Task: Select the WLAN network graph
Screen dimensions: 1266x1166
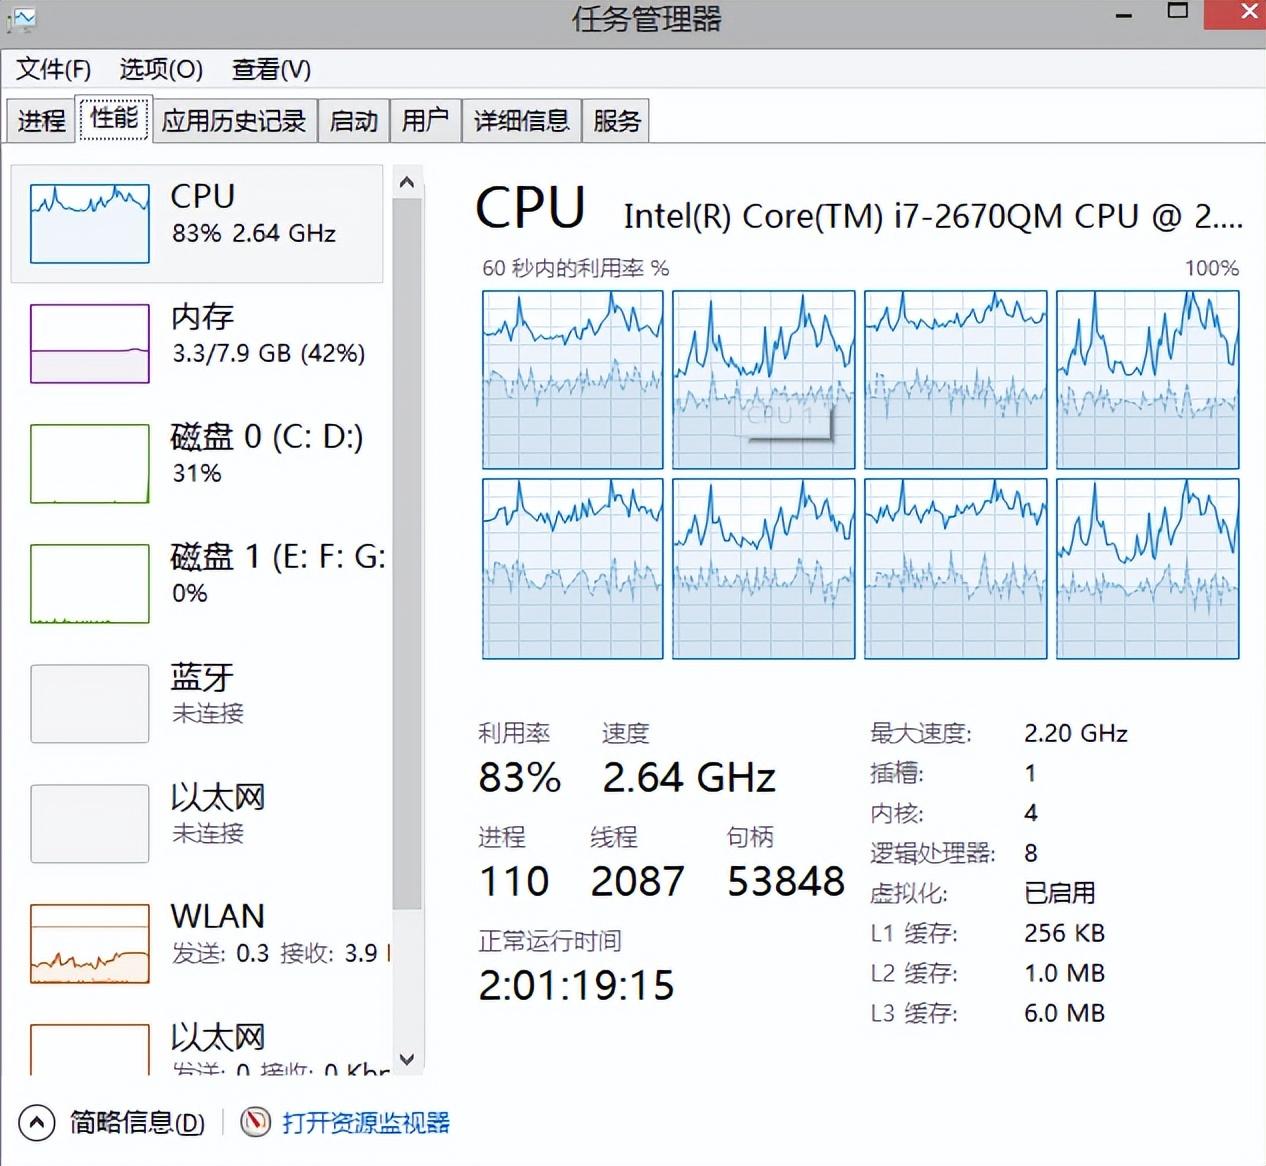Action: coord(90,943)
